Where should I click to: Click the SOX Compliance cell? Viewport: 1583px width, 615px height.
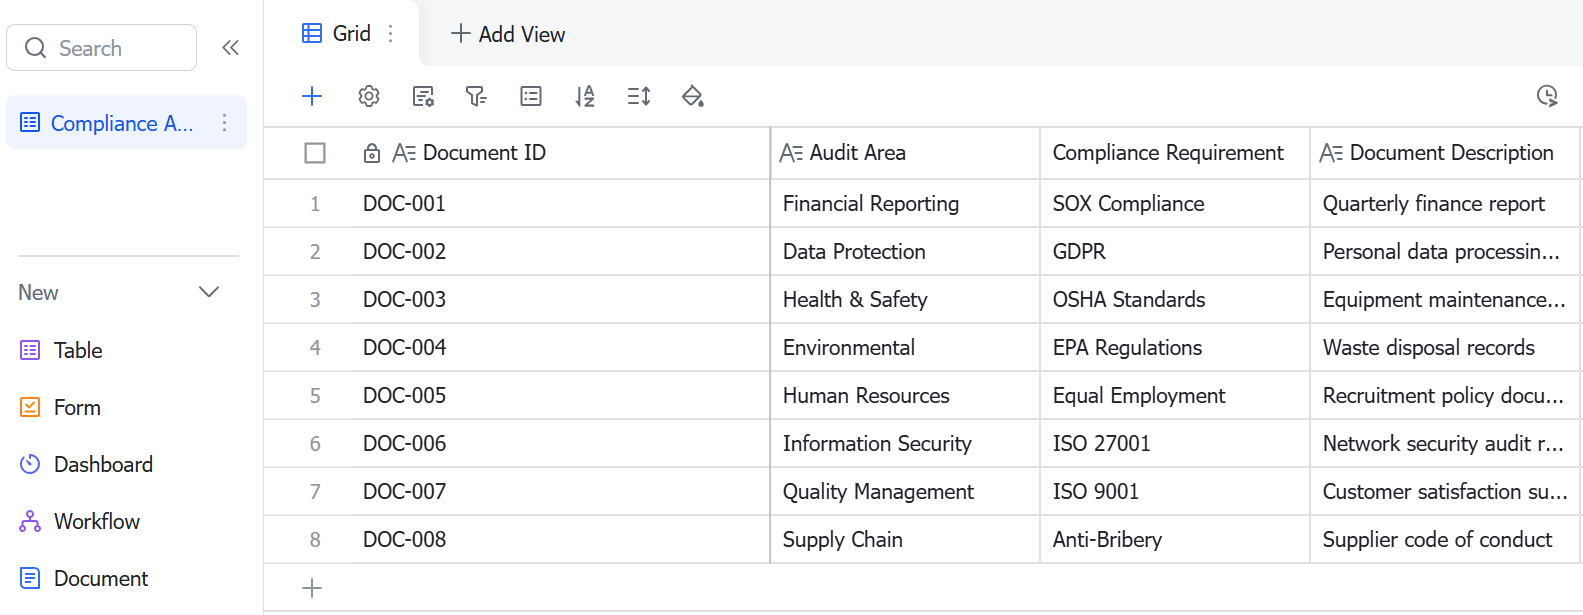coord(1175,204)
